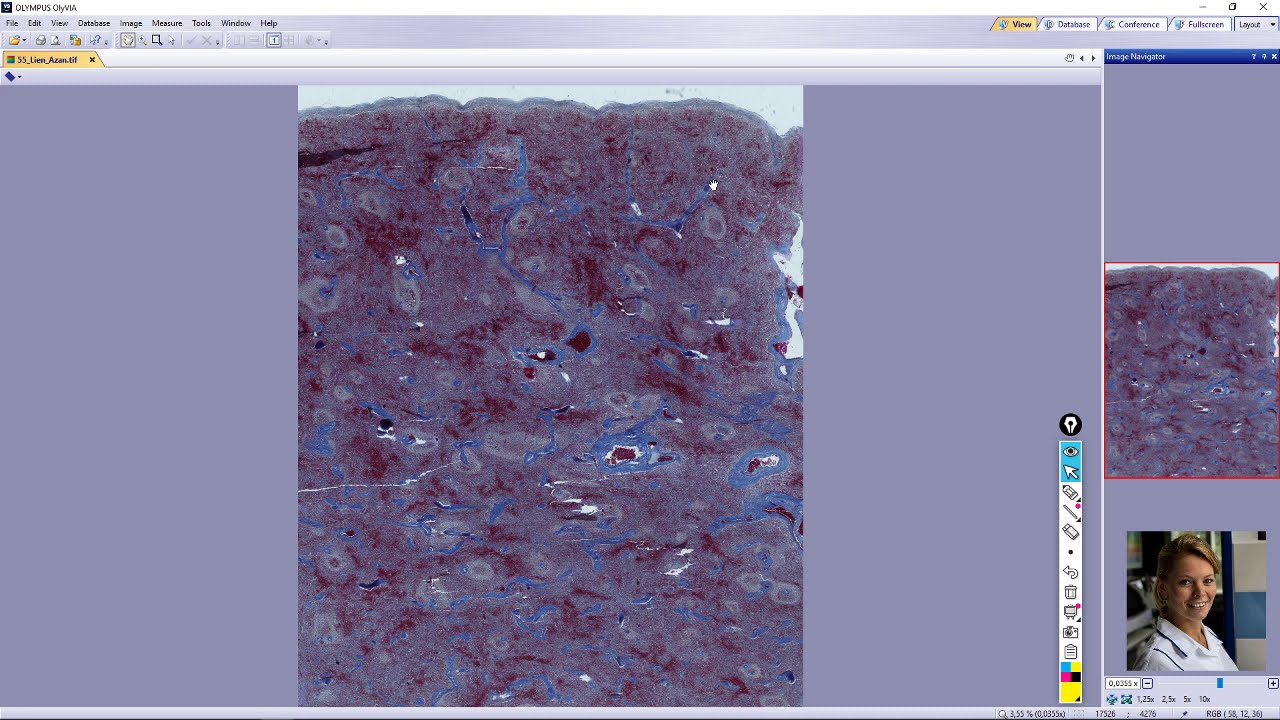Close the 55_Lien_Azan.tif tab
Viewport: 1280px width, 720px height.
pyautogui.click(x=92, y=60)
